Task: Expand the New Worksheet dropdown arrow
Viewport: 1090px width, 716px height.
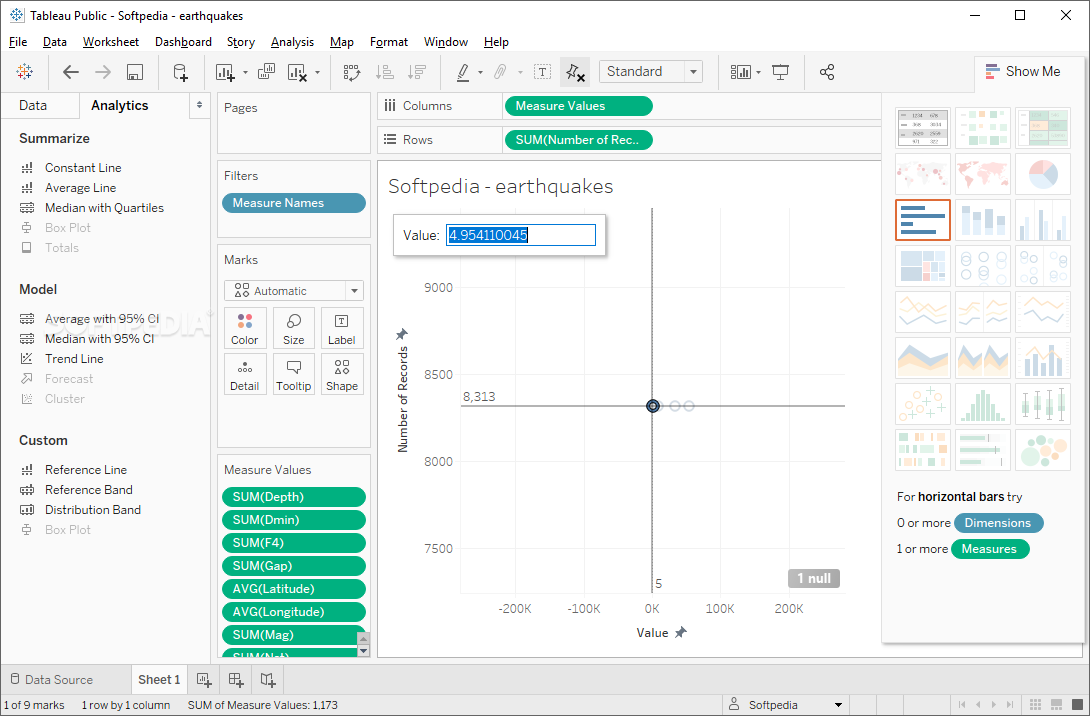Action: coord(245,72)
